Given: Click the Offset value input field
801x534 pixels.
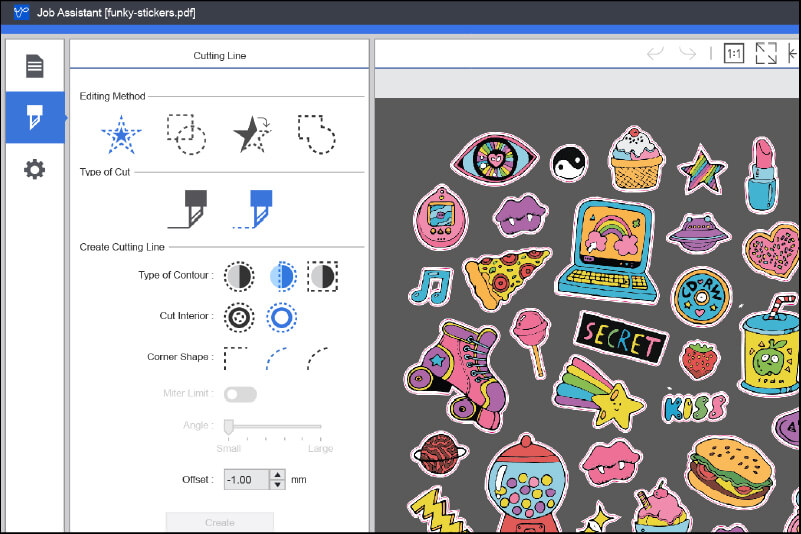Looking at the screenshot, I should click(x=245, y=480).
